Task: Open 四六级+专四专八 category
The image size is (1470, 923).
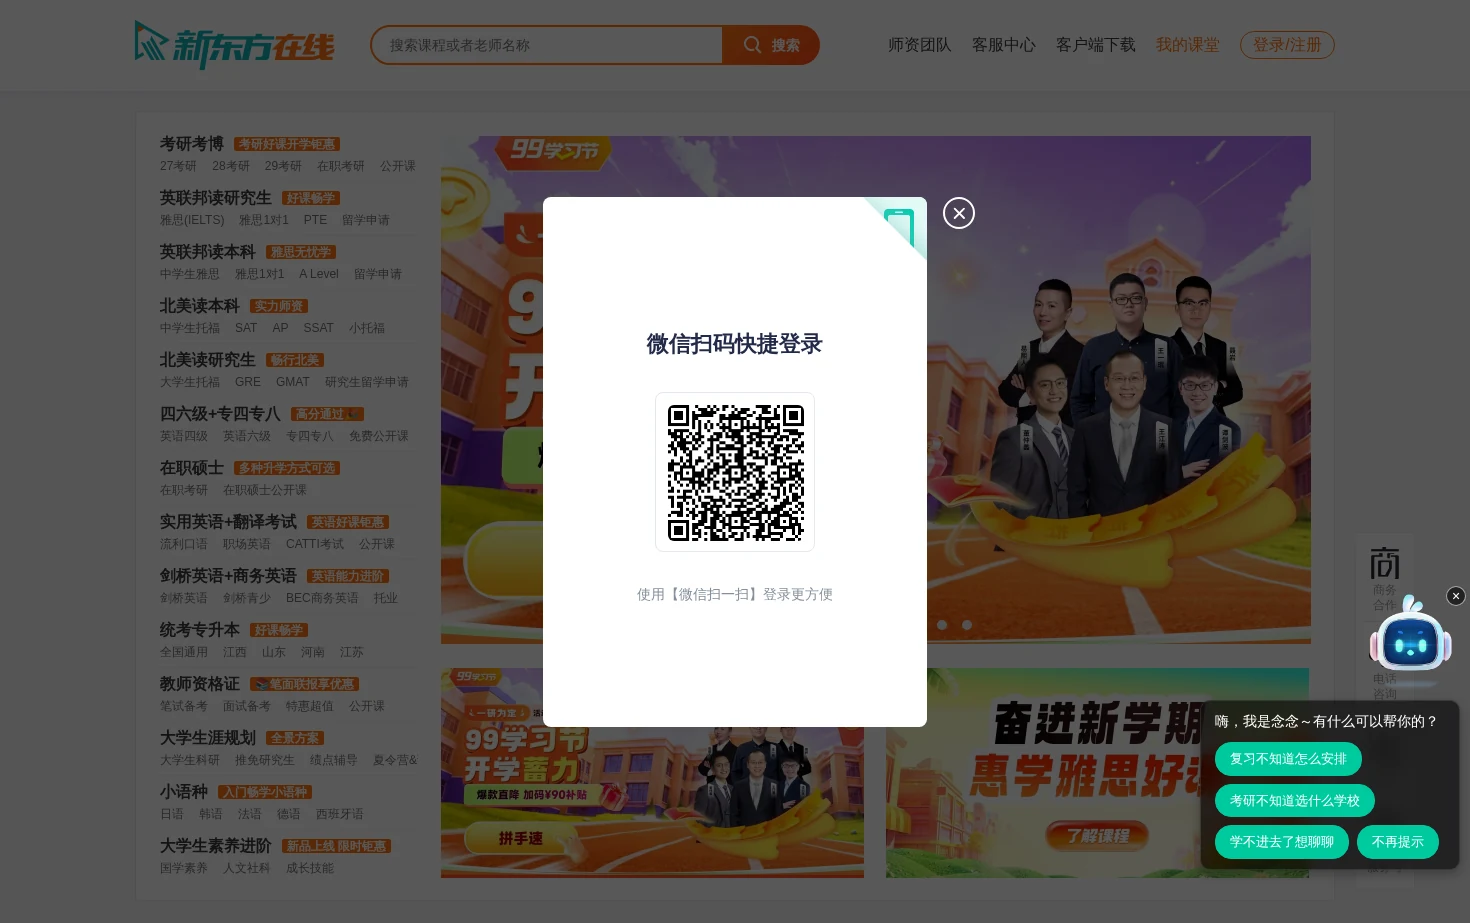Action: 220,414
